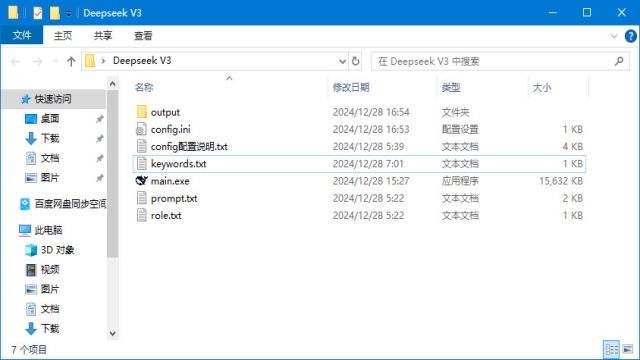Select the output folder name
The height and width of the screenshot is (360, 640).
tap(165, 112)
